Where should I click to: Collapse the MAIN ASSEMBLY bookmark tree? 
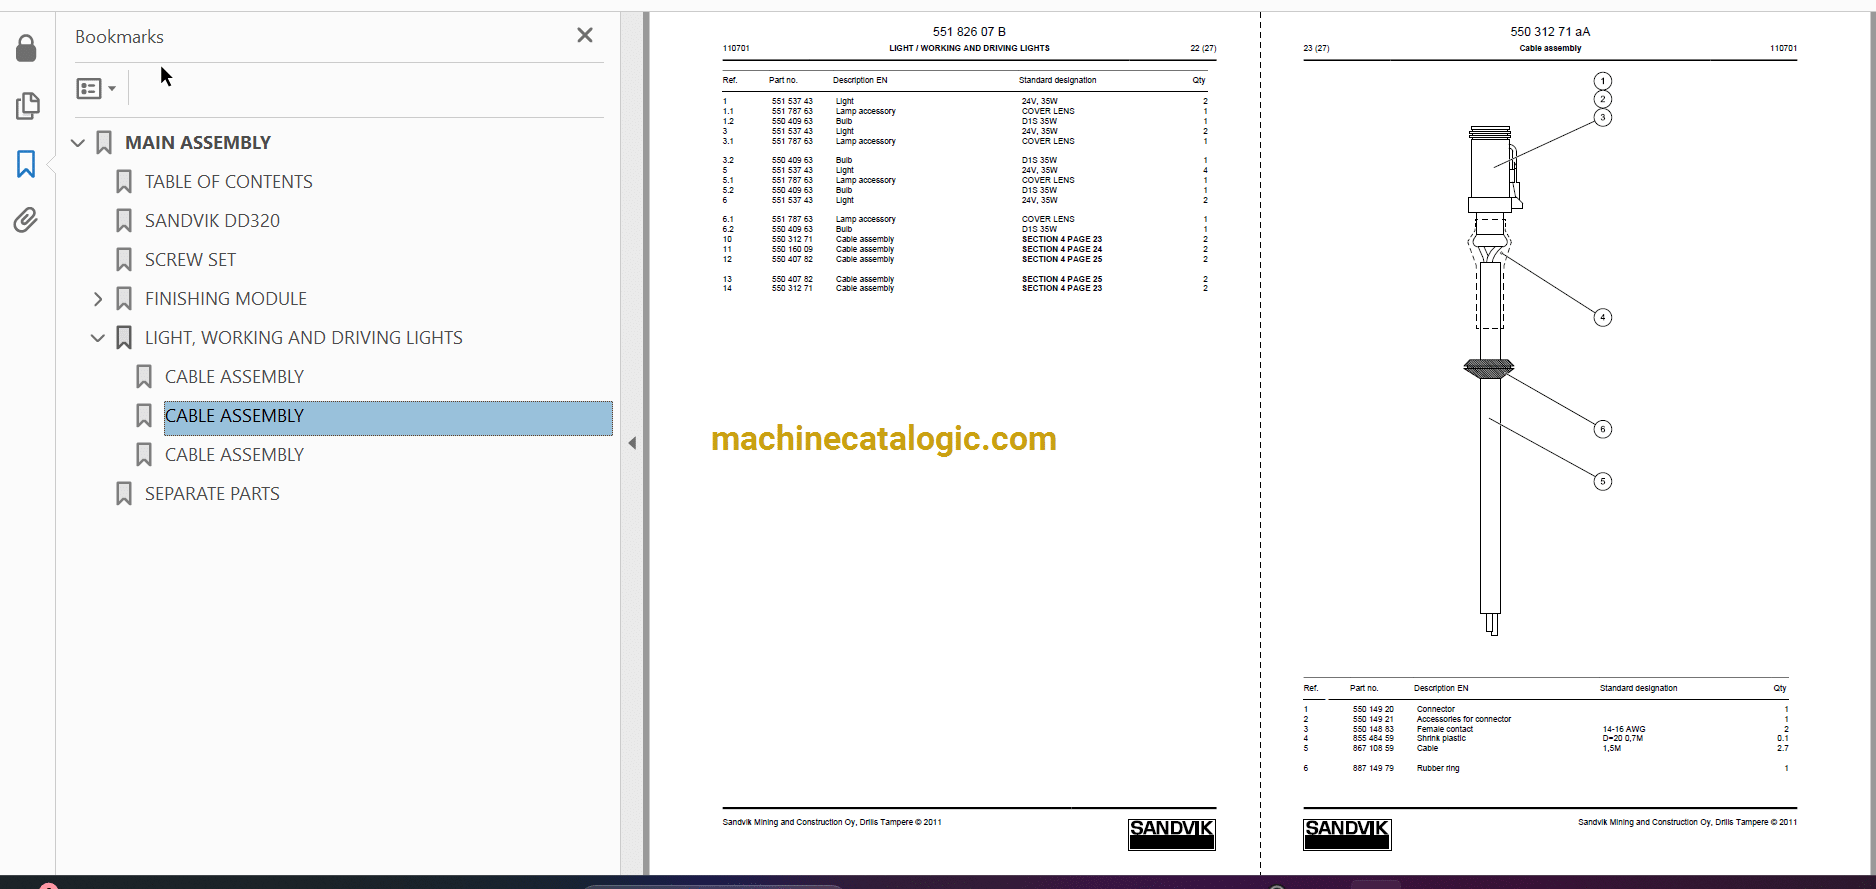[78, 143]
